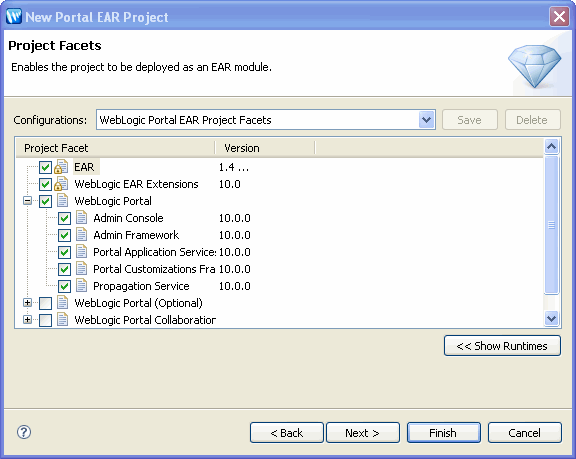
Task: Select the Portal Application Service row label
Action: tap(155, 252)
